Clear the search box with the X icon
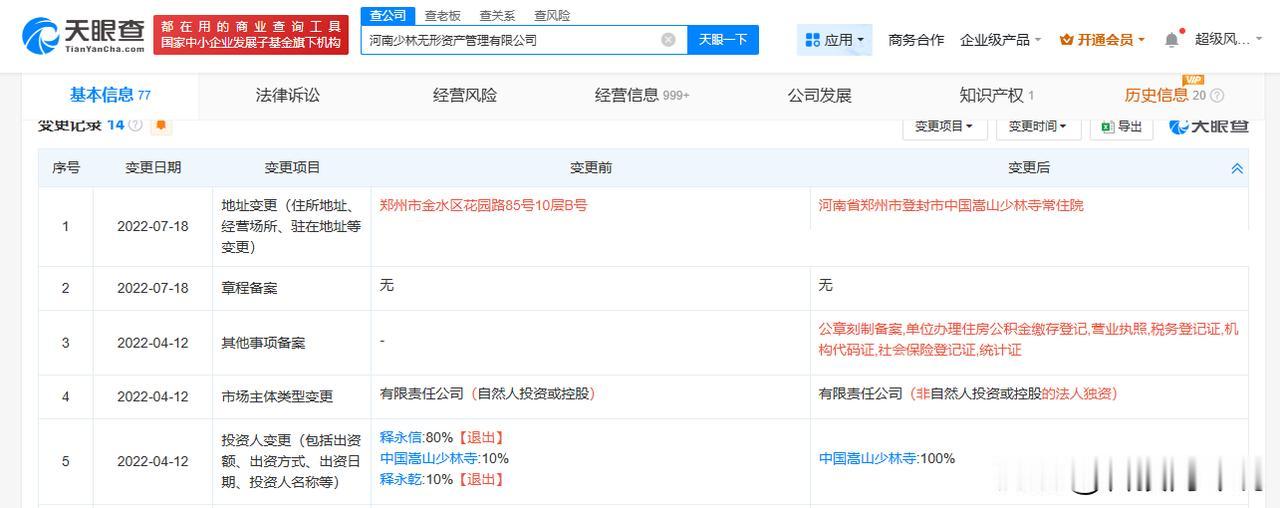Image resolution: width=1280 pixels, height=508 pixels. click(668, 40)
